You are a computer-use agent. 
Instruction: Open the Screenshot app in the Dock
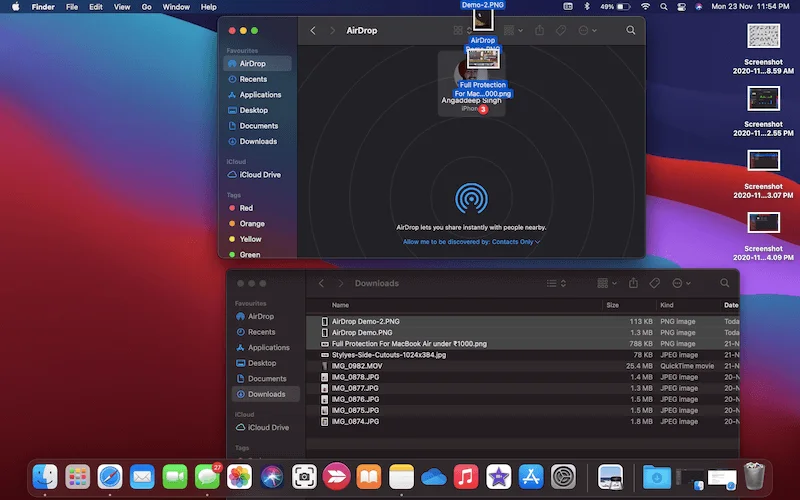click(304, 477)
